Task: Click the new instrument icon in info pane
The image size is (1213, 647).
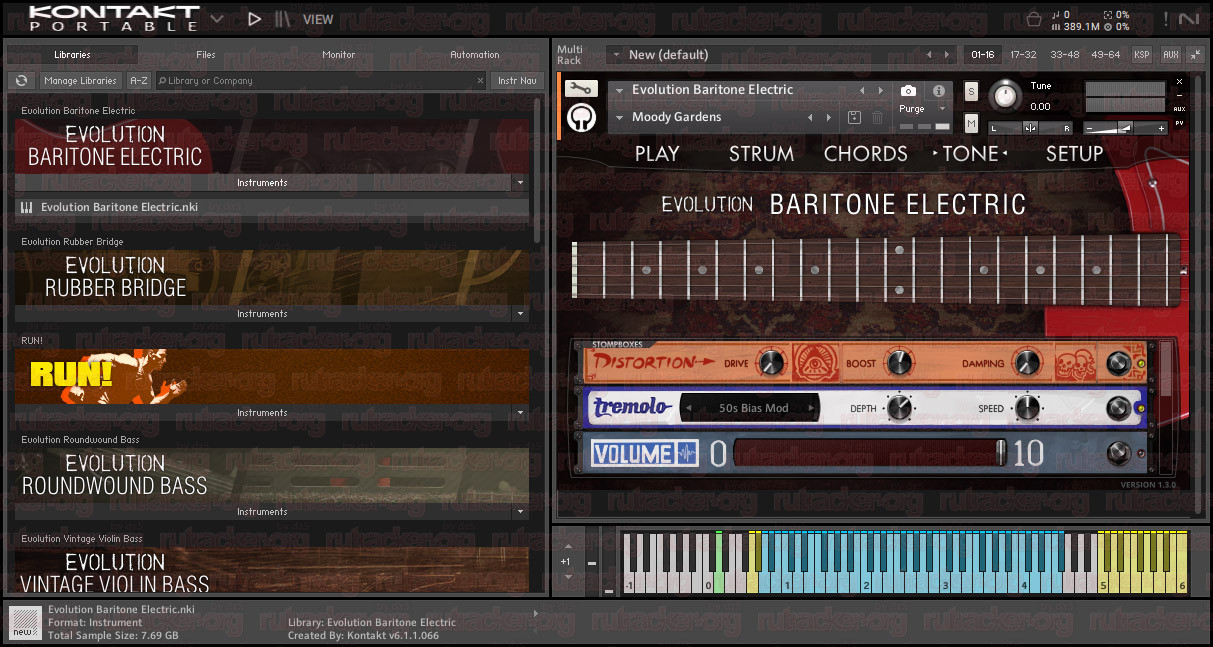Action: point(24,621)
